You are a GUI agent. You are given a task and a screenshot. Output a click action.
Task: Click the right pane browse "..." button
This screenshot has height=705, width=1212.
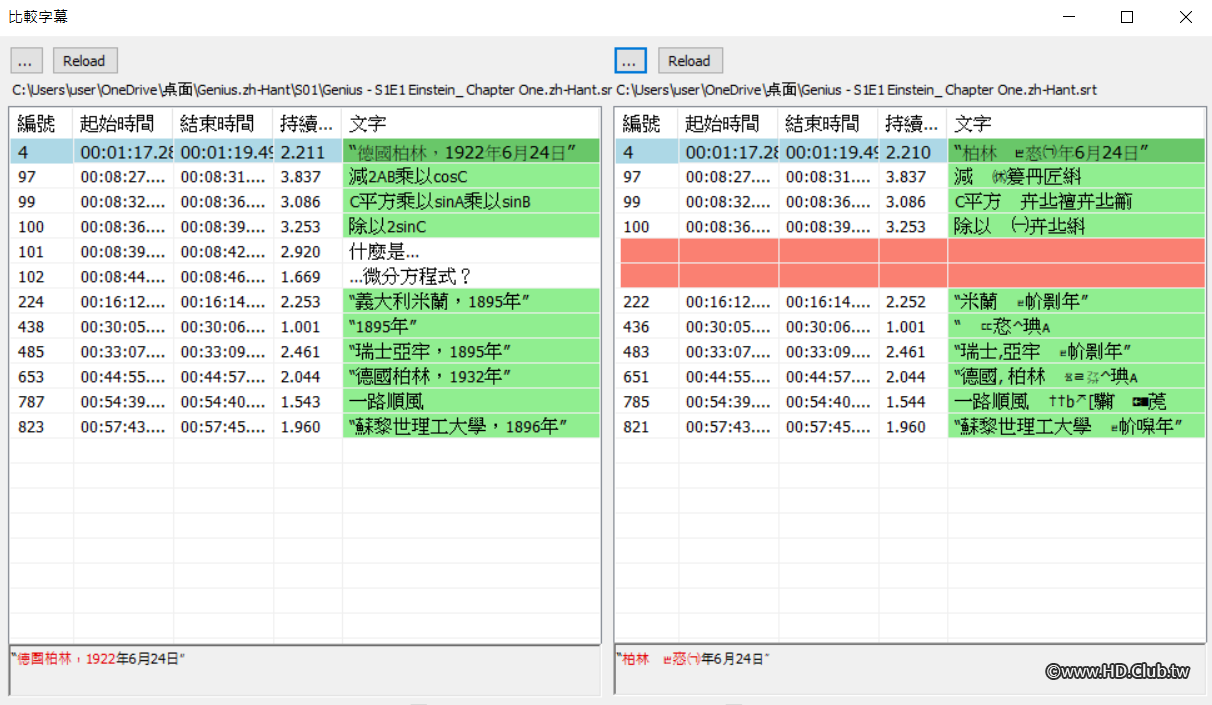tap(630, 61)
